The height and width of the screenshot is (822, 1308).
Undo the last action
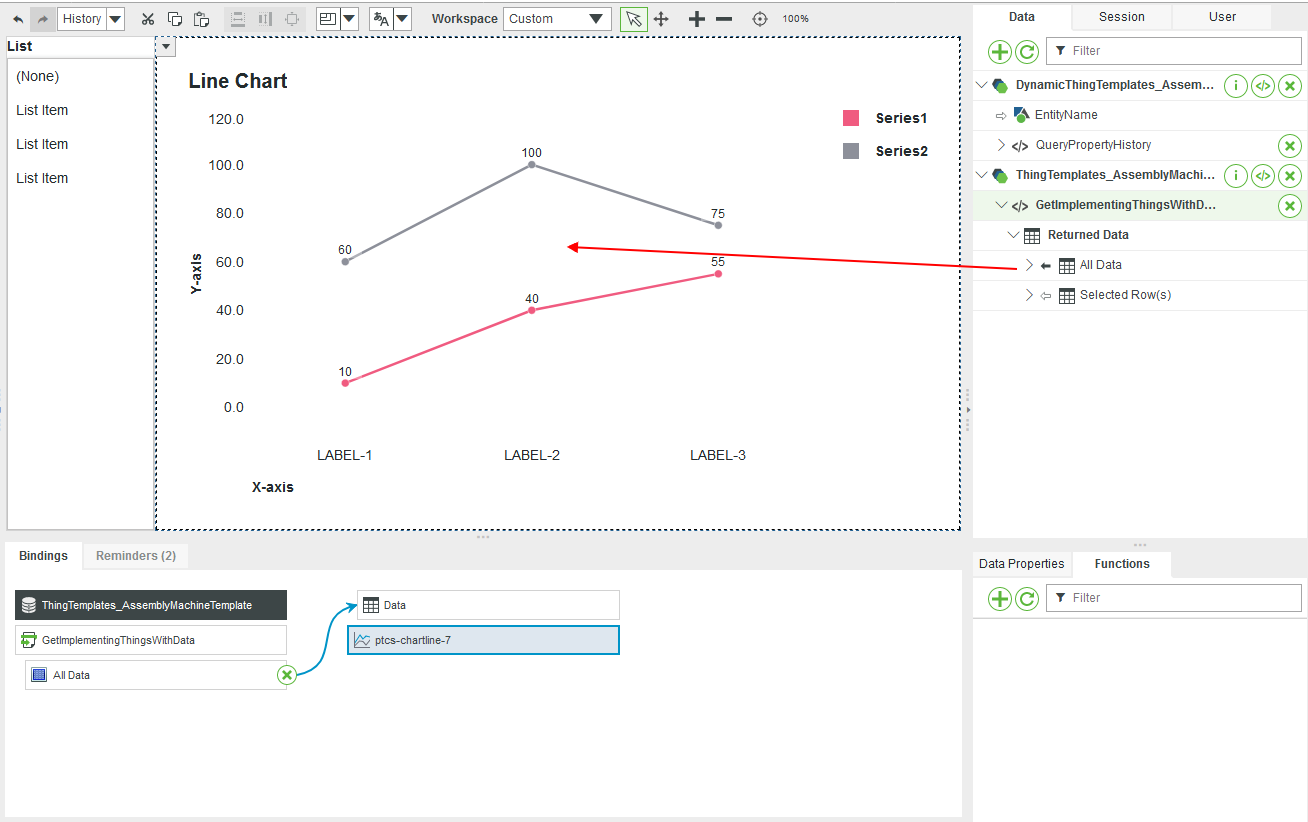16,18
